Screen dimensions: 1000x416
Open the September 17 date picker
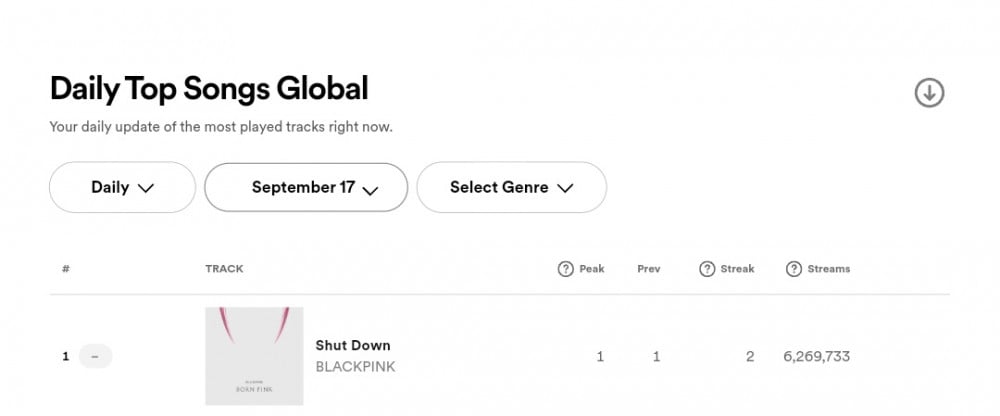(x=306, y=187)
